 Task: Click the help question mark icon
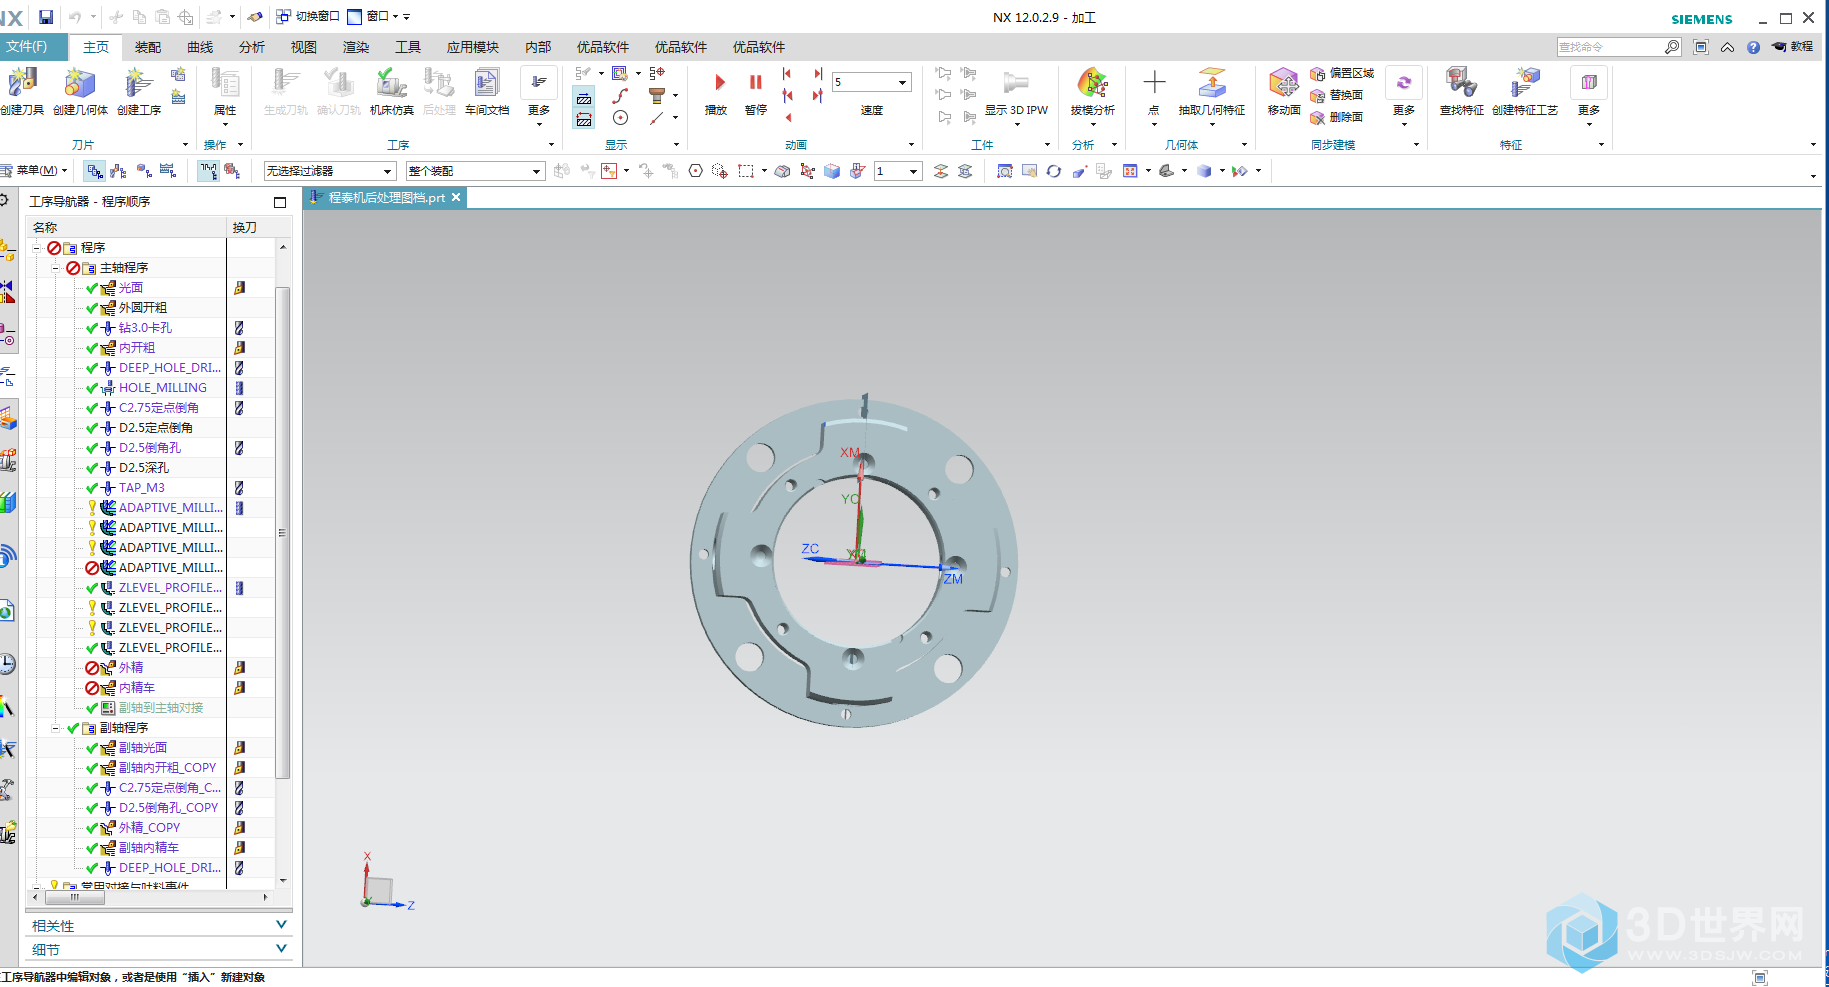(1753, 47)
